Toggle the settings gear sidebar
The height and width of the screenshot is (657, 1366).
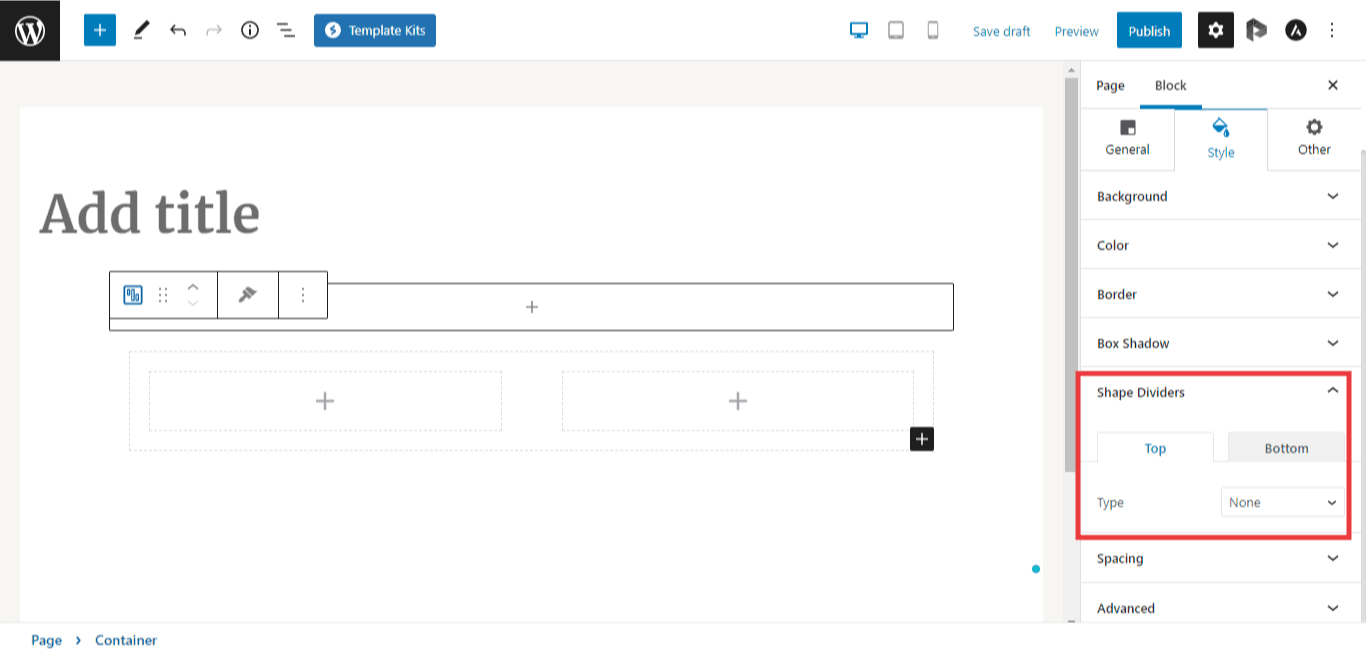pos(1215,30)
